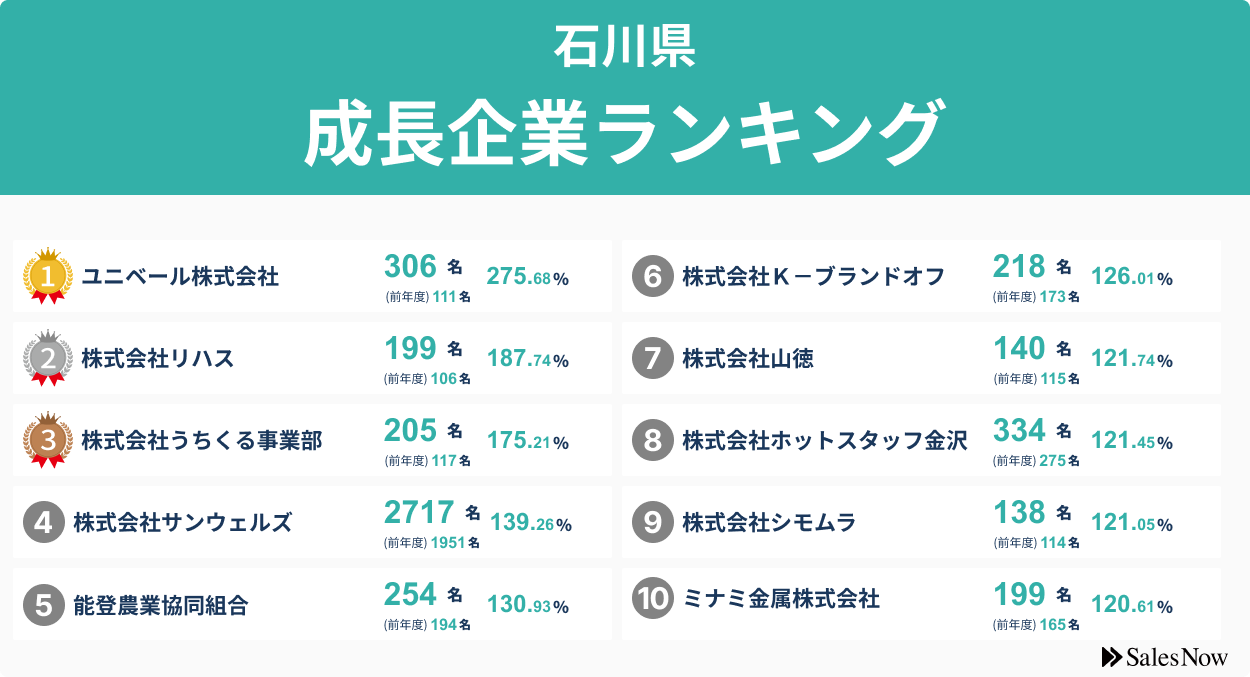This screenshot has width=1250, height=677.
Task: Select company name ユニベール株式会社
Action: click(180, 276)
